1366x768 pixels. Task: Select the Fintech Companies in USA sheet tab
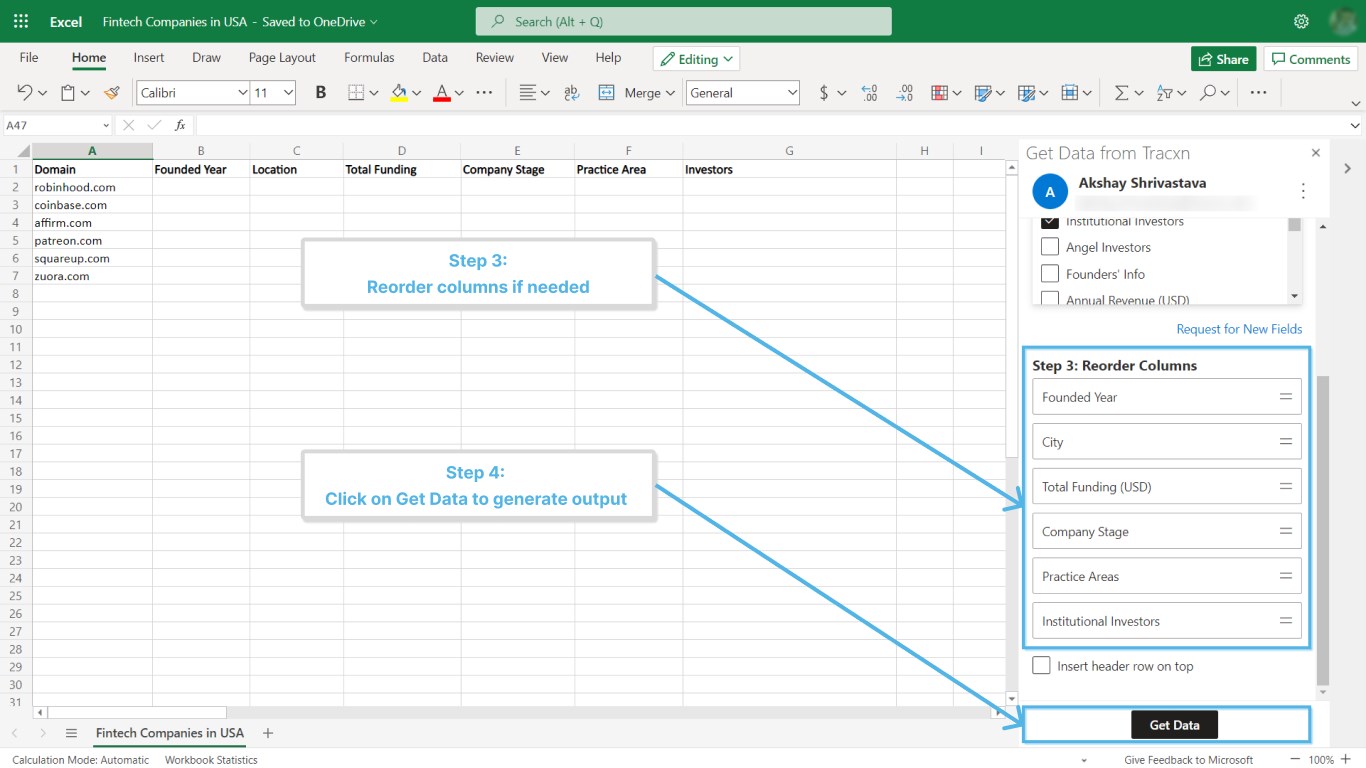click(x=170, y=733)
